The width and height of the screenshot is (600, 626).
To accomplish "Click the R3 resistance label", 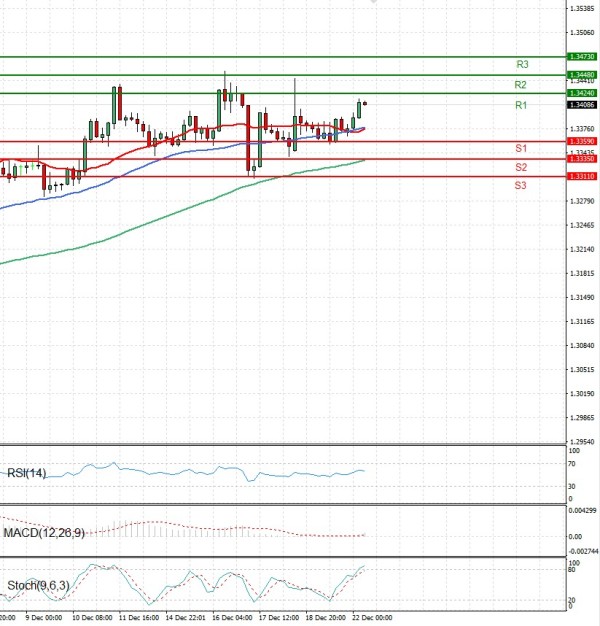I will pos(521,64).
